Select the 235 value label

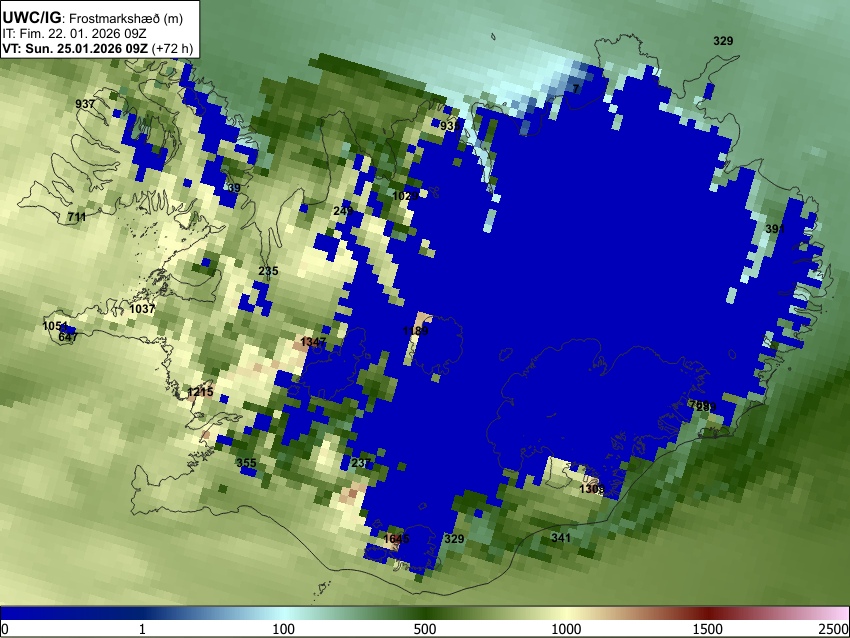[x=268, y=271]
